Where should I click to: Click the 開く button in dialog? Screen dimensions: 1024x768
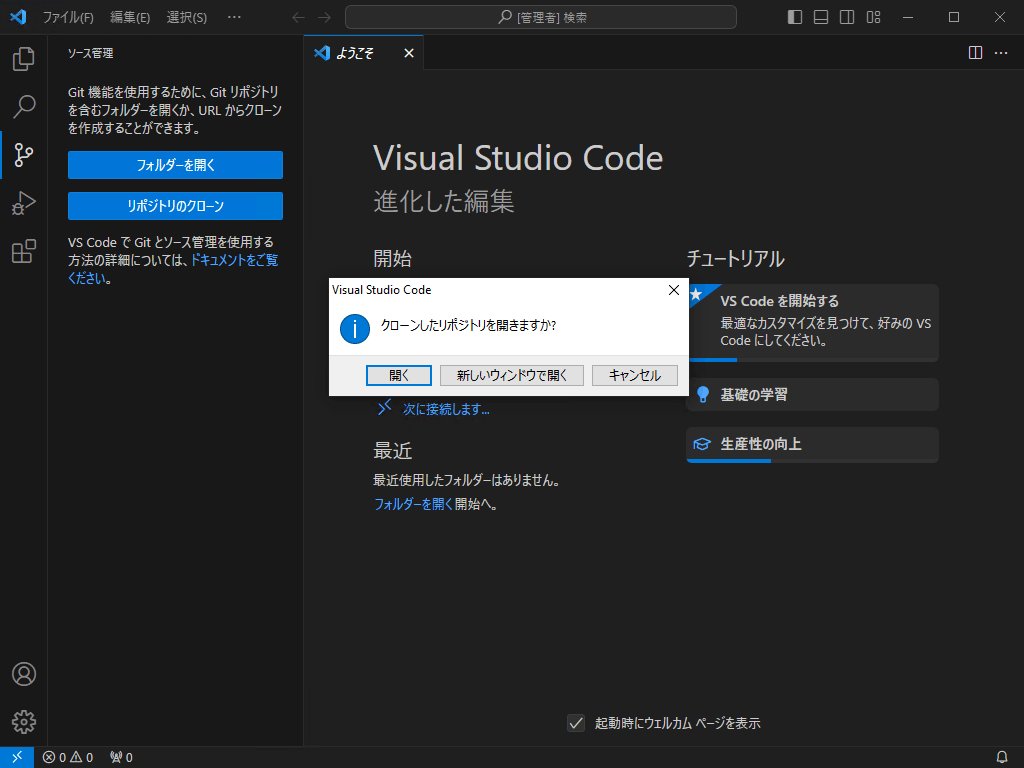click(399, 376)
